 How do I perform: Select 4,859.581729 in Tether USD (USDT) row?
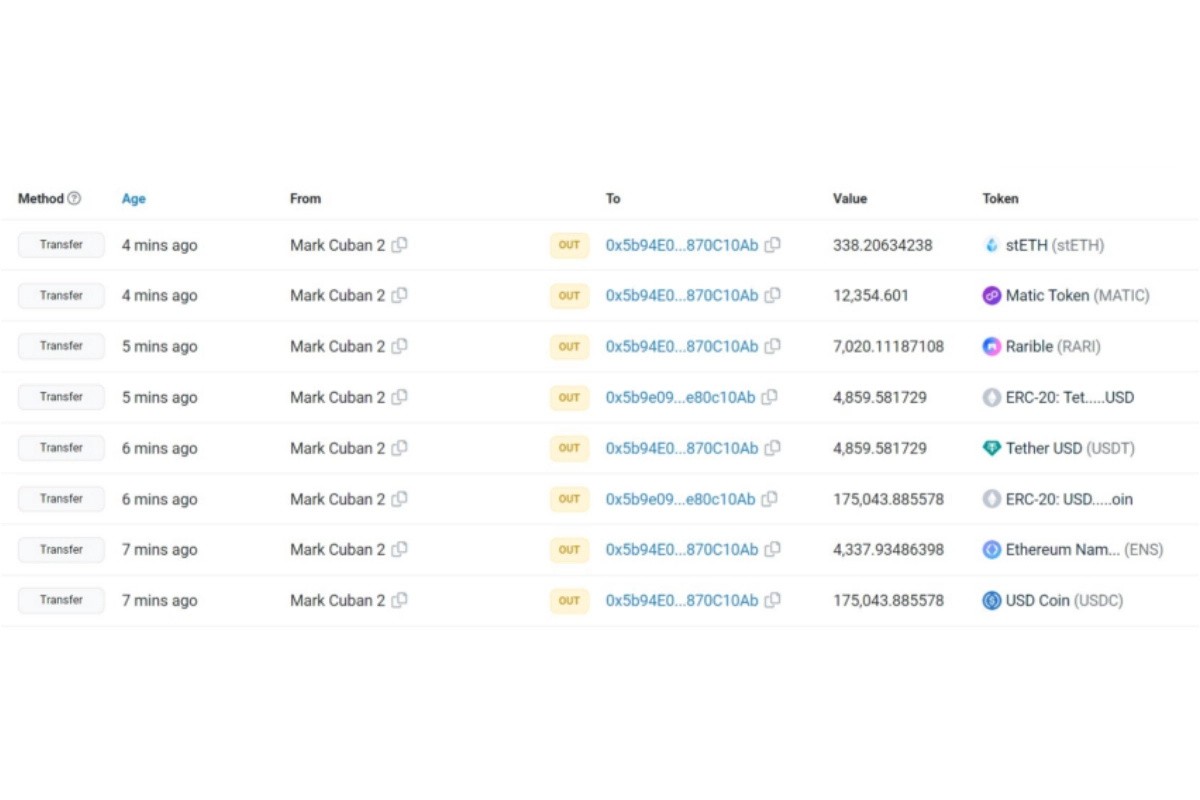coord(879,448)
